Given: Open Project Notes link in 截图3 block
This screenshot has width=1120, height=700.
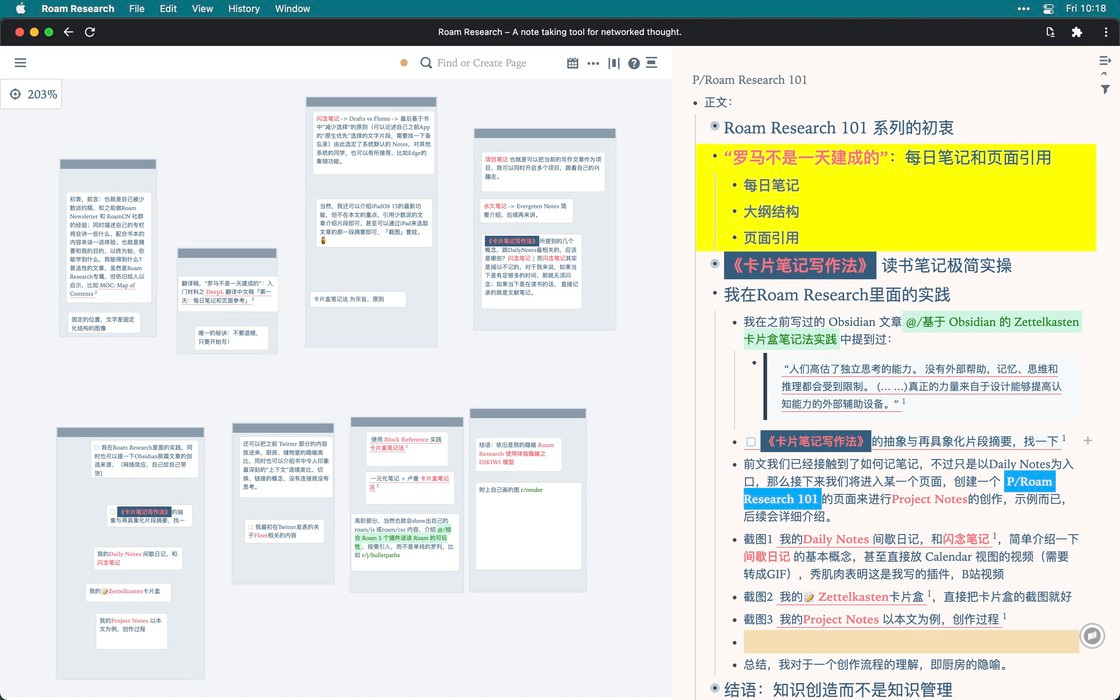Looking at the screenshot, I should (x=841, y=619).
